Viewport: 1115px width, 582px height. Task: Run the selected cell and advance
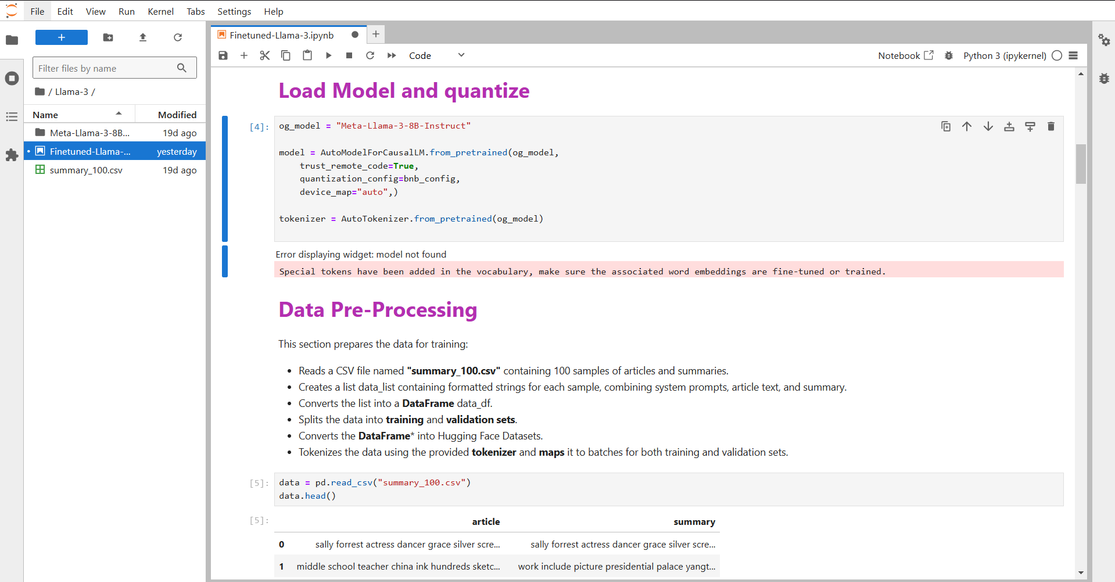(x=329, y=55)
